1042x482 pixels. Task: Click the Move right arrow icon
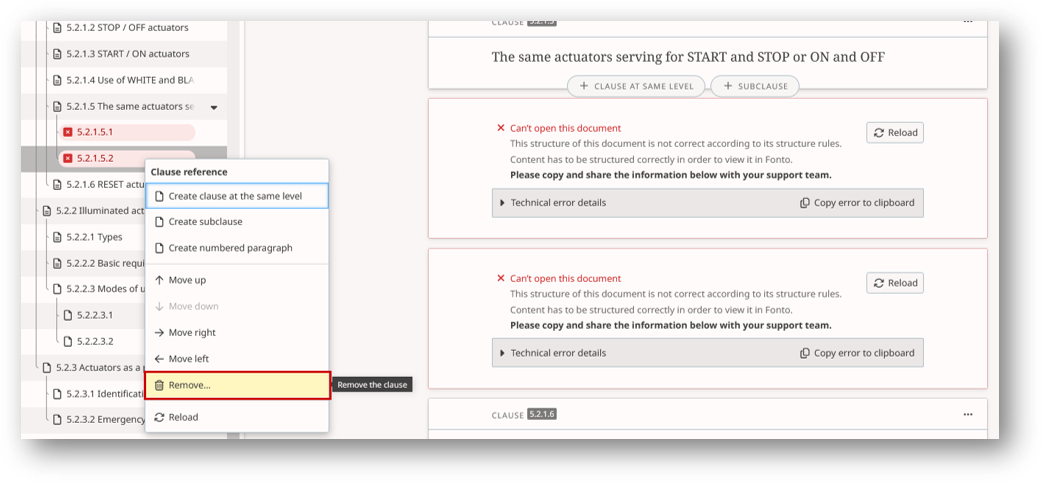[x=159, y=333]
